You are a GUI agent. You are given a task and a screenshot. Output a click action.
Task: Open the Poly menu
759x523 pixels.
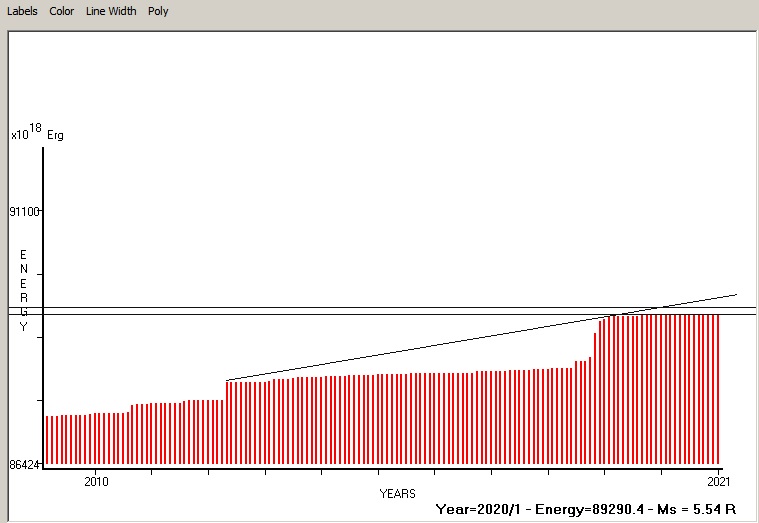(158, 11)
